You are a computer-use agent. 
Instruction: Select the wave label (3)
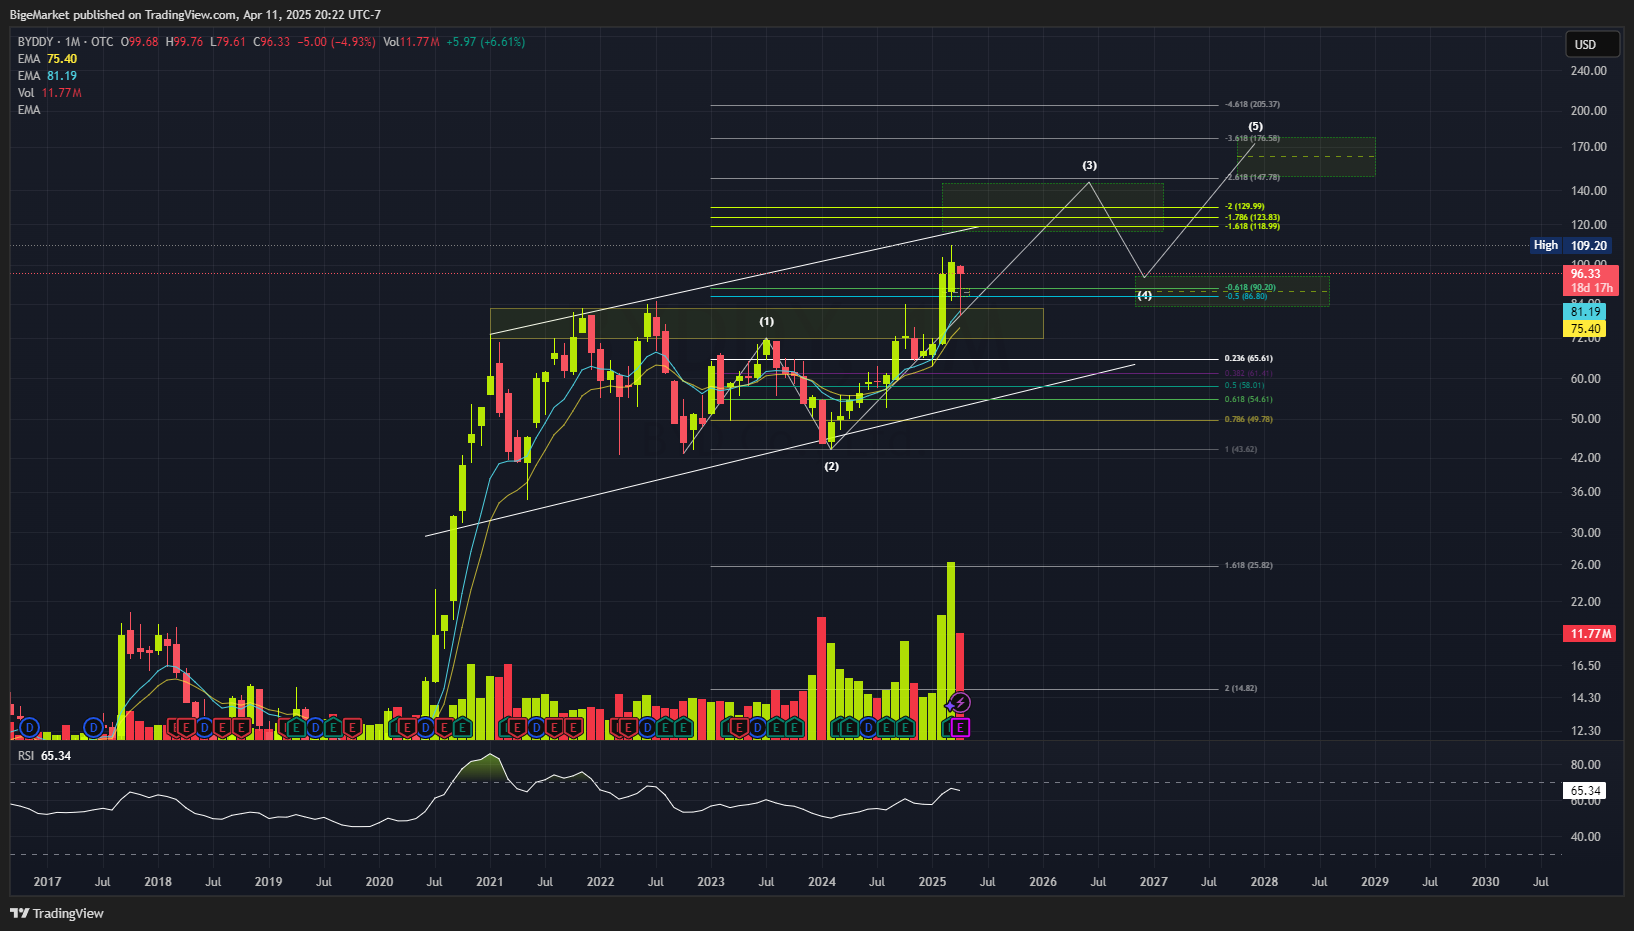(x=1089, y=166)
